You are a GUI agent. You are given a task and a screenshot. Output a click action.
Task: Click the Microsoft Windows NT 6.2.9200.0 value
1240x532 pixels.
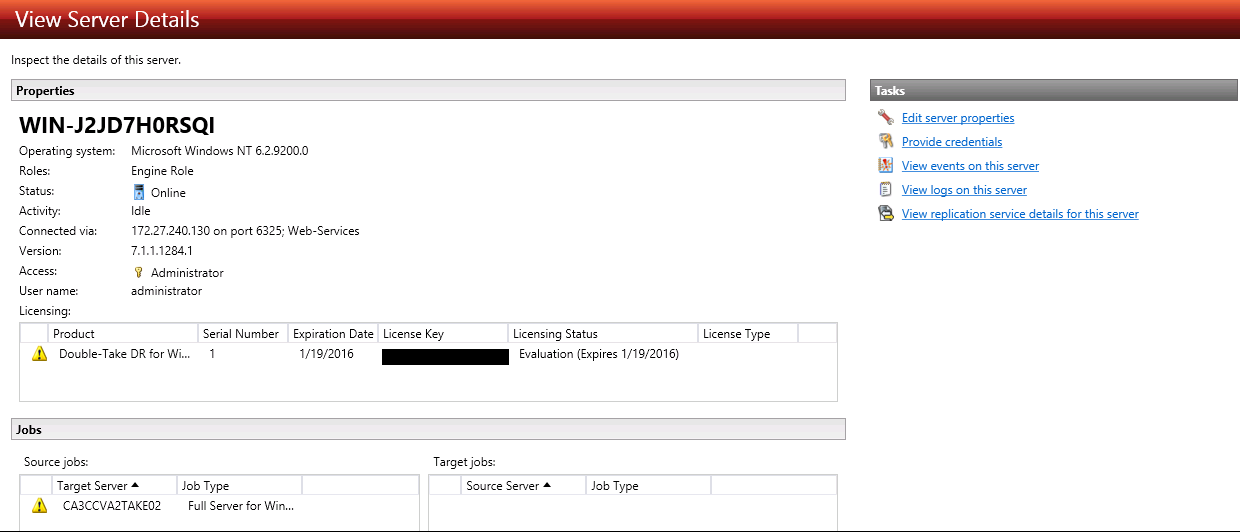tap(220, 151)
